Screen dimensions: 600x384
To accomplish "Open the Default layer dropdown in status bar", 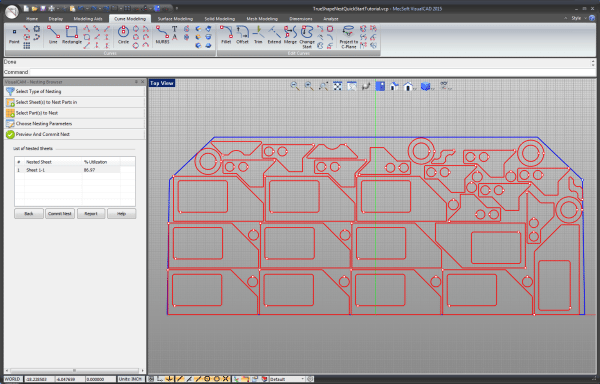I will tap(287, 379).
